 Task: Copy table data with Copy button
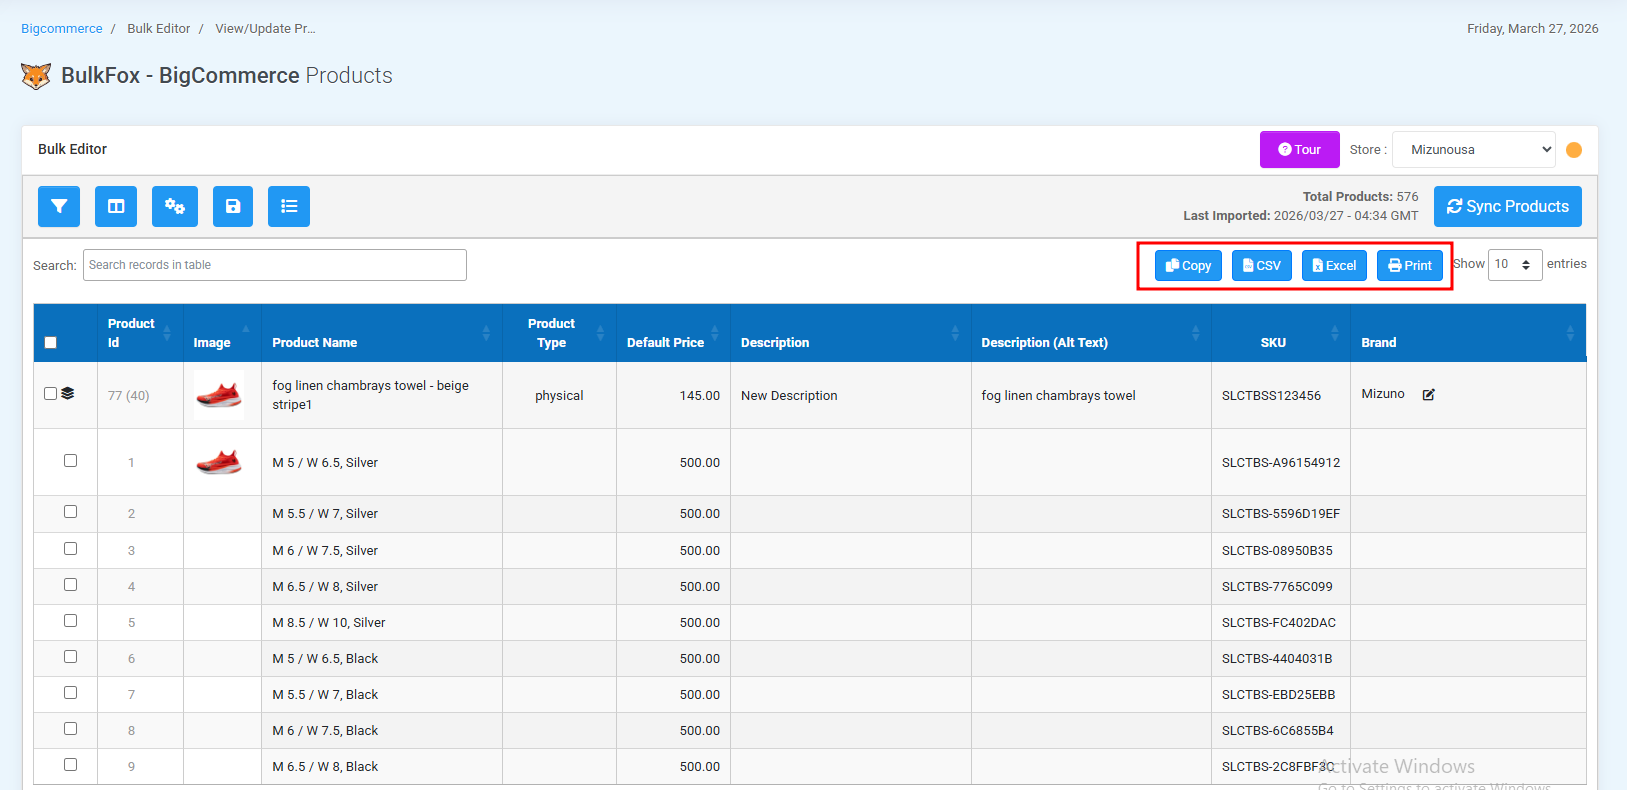click(x=1188, y=265)
